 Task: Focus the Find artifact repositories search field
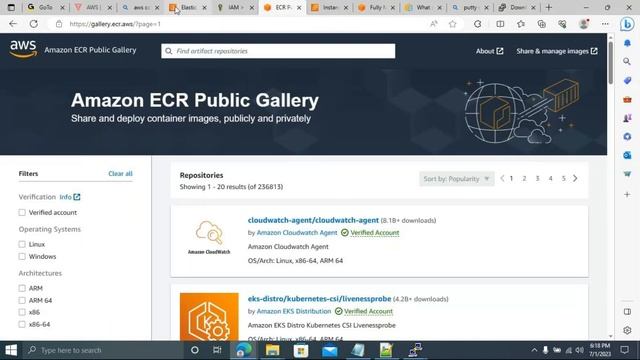point(278,51)
